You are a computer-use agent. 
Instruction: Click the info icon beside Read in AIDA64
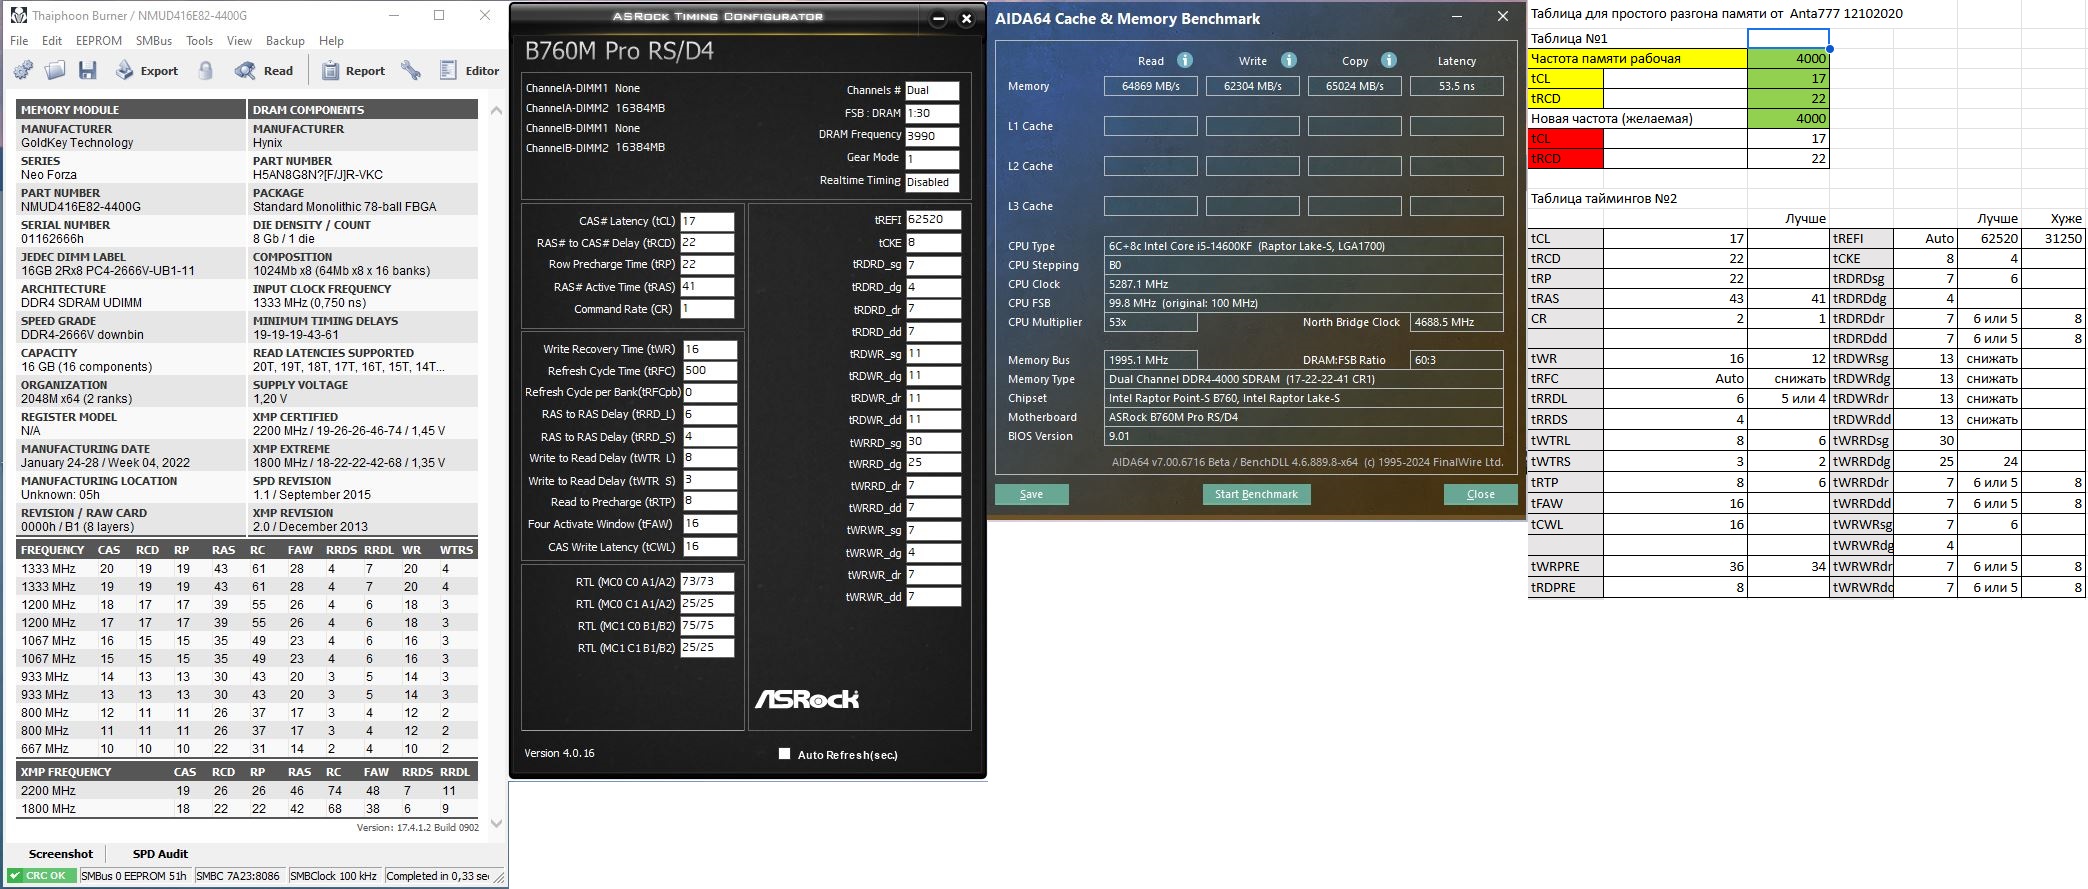(x=1185, y=60)
